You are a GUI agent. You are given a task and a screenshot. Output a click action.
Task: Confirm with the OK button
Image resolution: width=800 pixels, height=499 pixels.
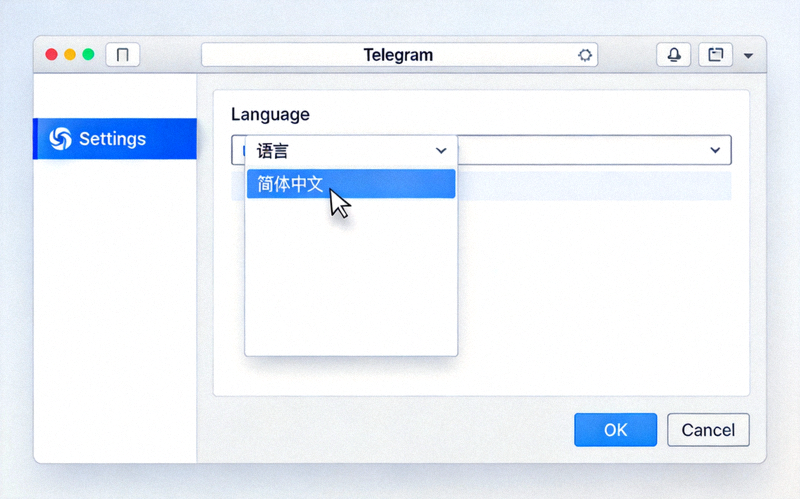click(x=615, y=430)
